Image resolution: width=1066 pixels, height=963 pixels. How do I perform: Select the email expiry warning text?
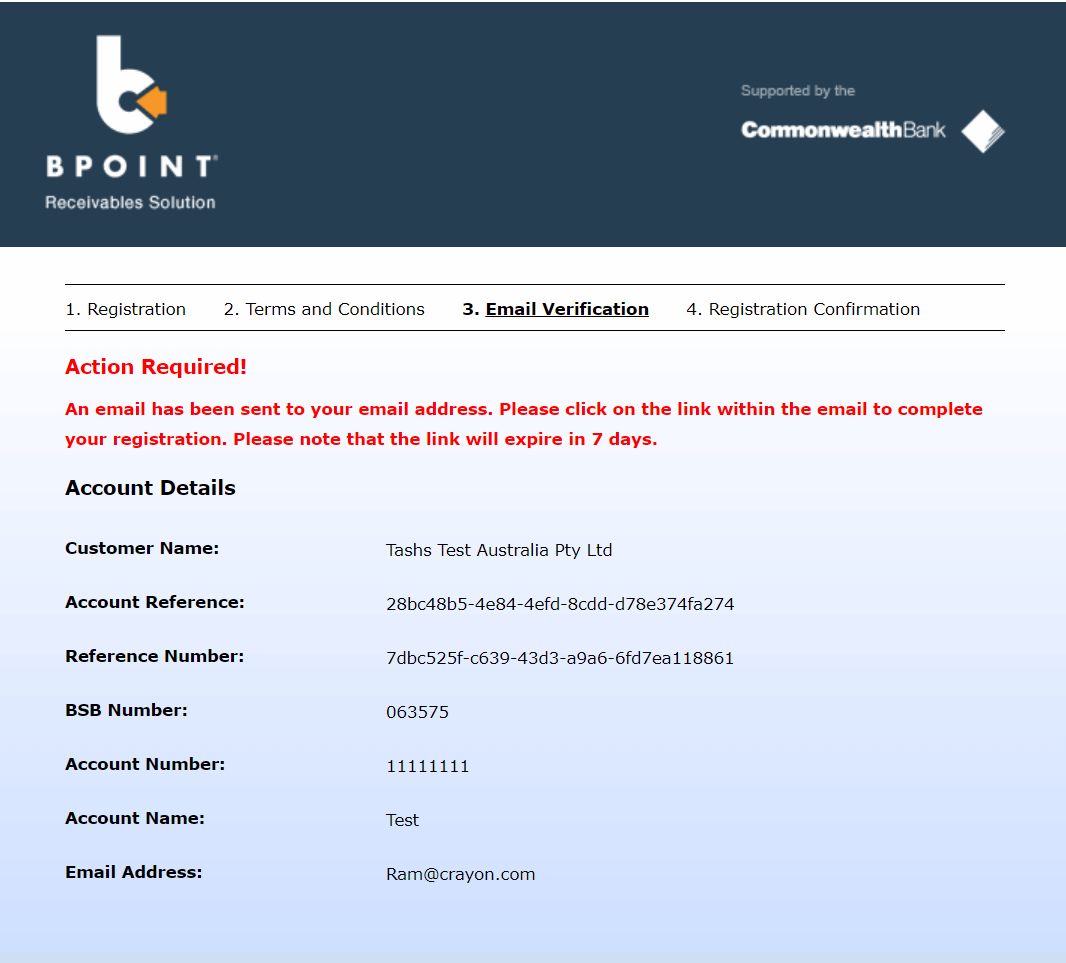coord(522,423)
